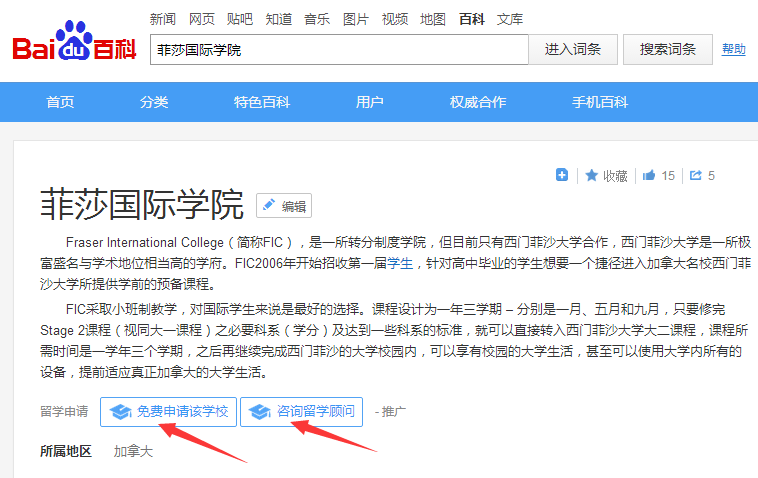
Task: Click the 收藏 text label
Action: point(615,176)
